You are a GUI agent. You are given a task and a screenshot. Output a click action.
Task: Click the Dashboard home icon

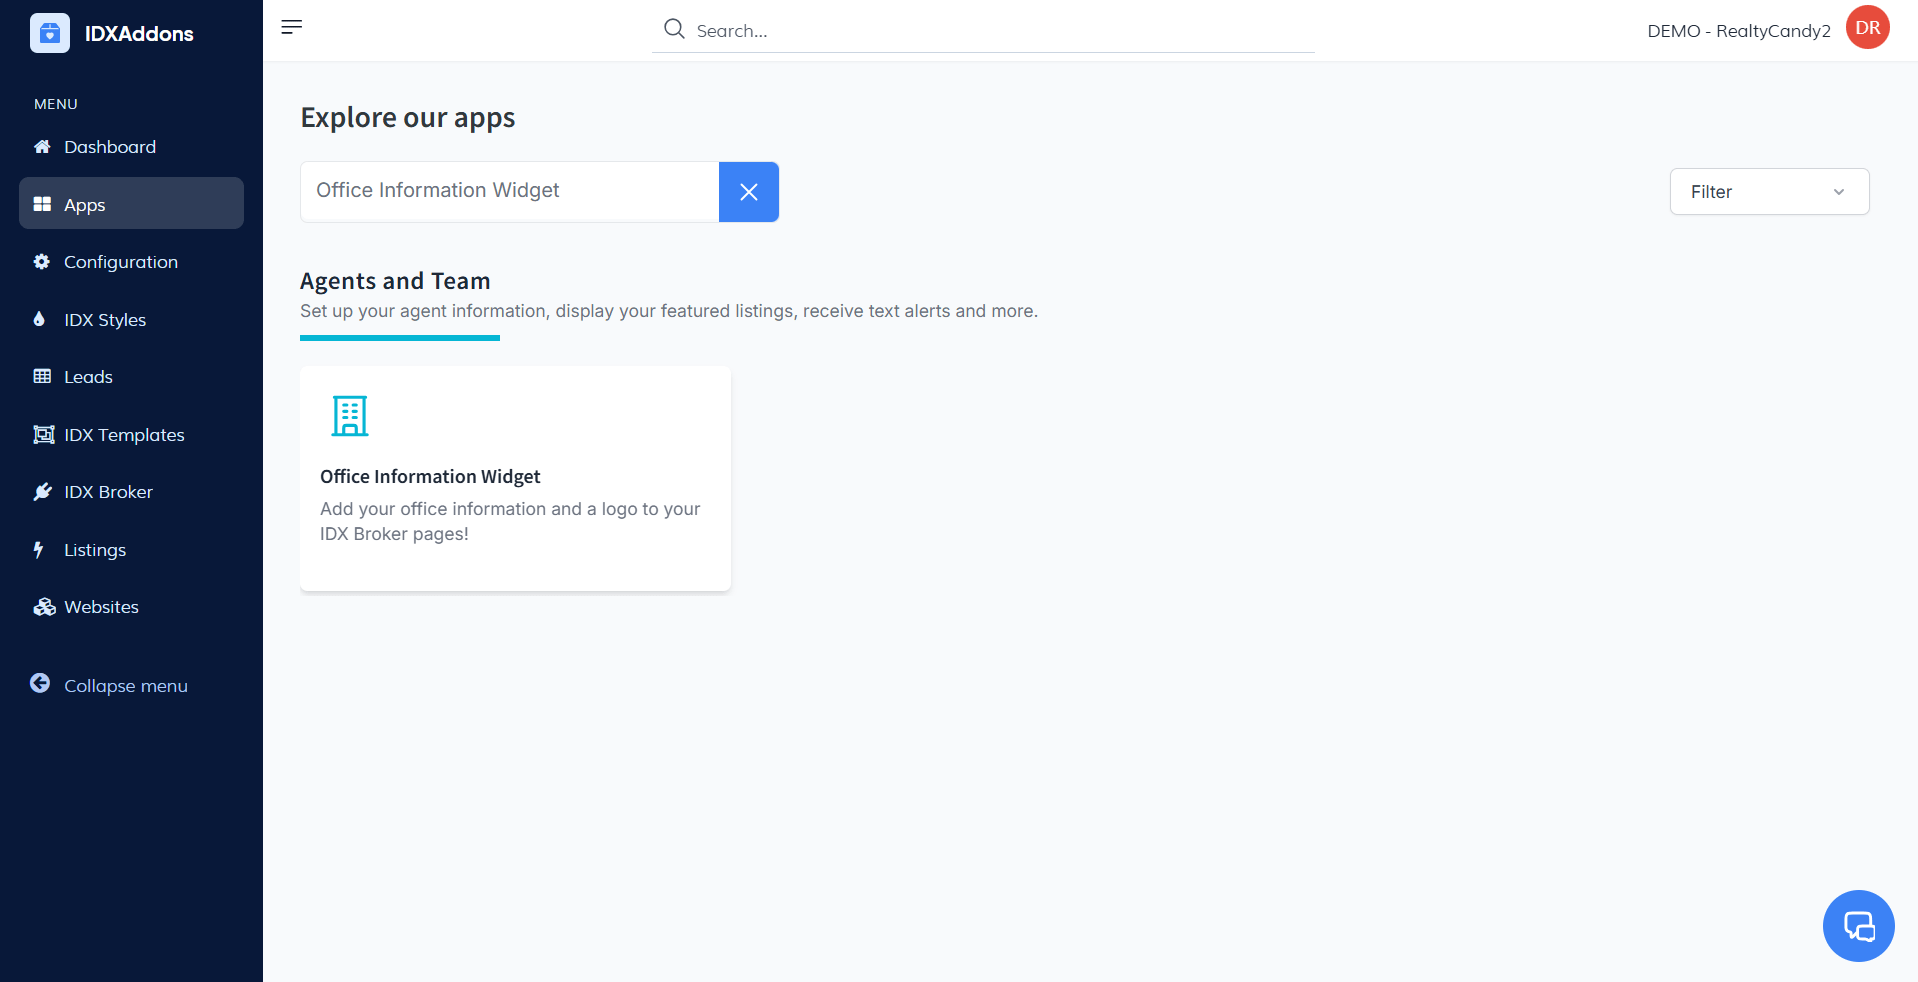42,147
